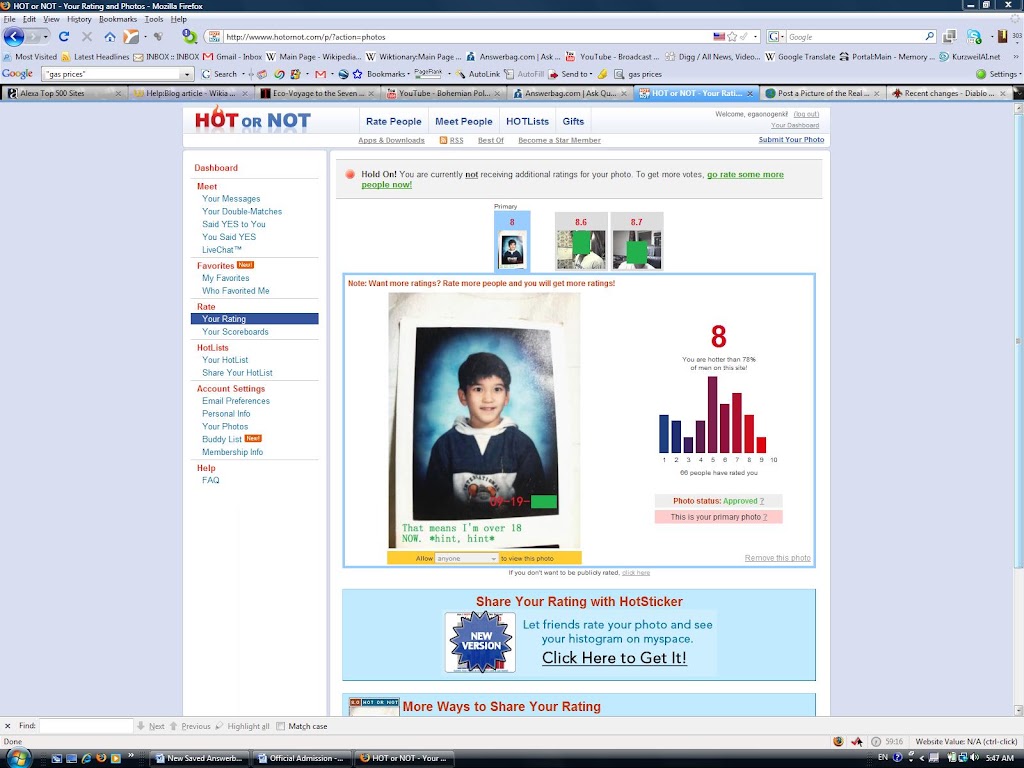Click the Rate People navigation link
This screenshot has height=768, width=1024.
pos(394,121)
